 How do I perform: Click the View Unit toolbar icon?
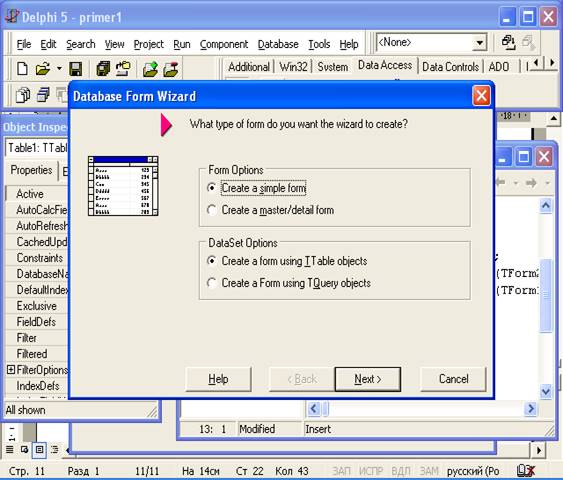[x=23, y=95]
